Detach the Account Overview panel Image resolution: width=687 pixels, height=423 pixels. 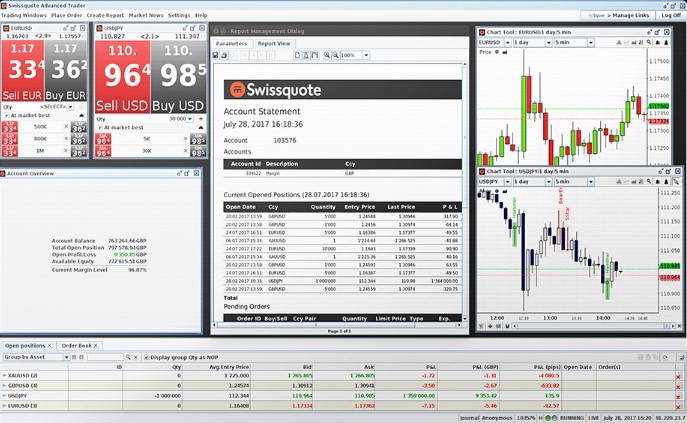point(187,174)
